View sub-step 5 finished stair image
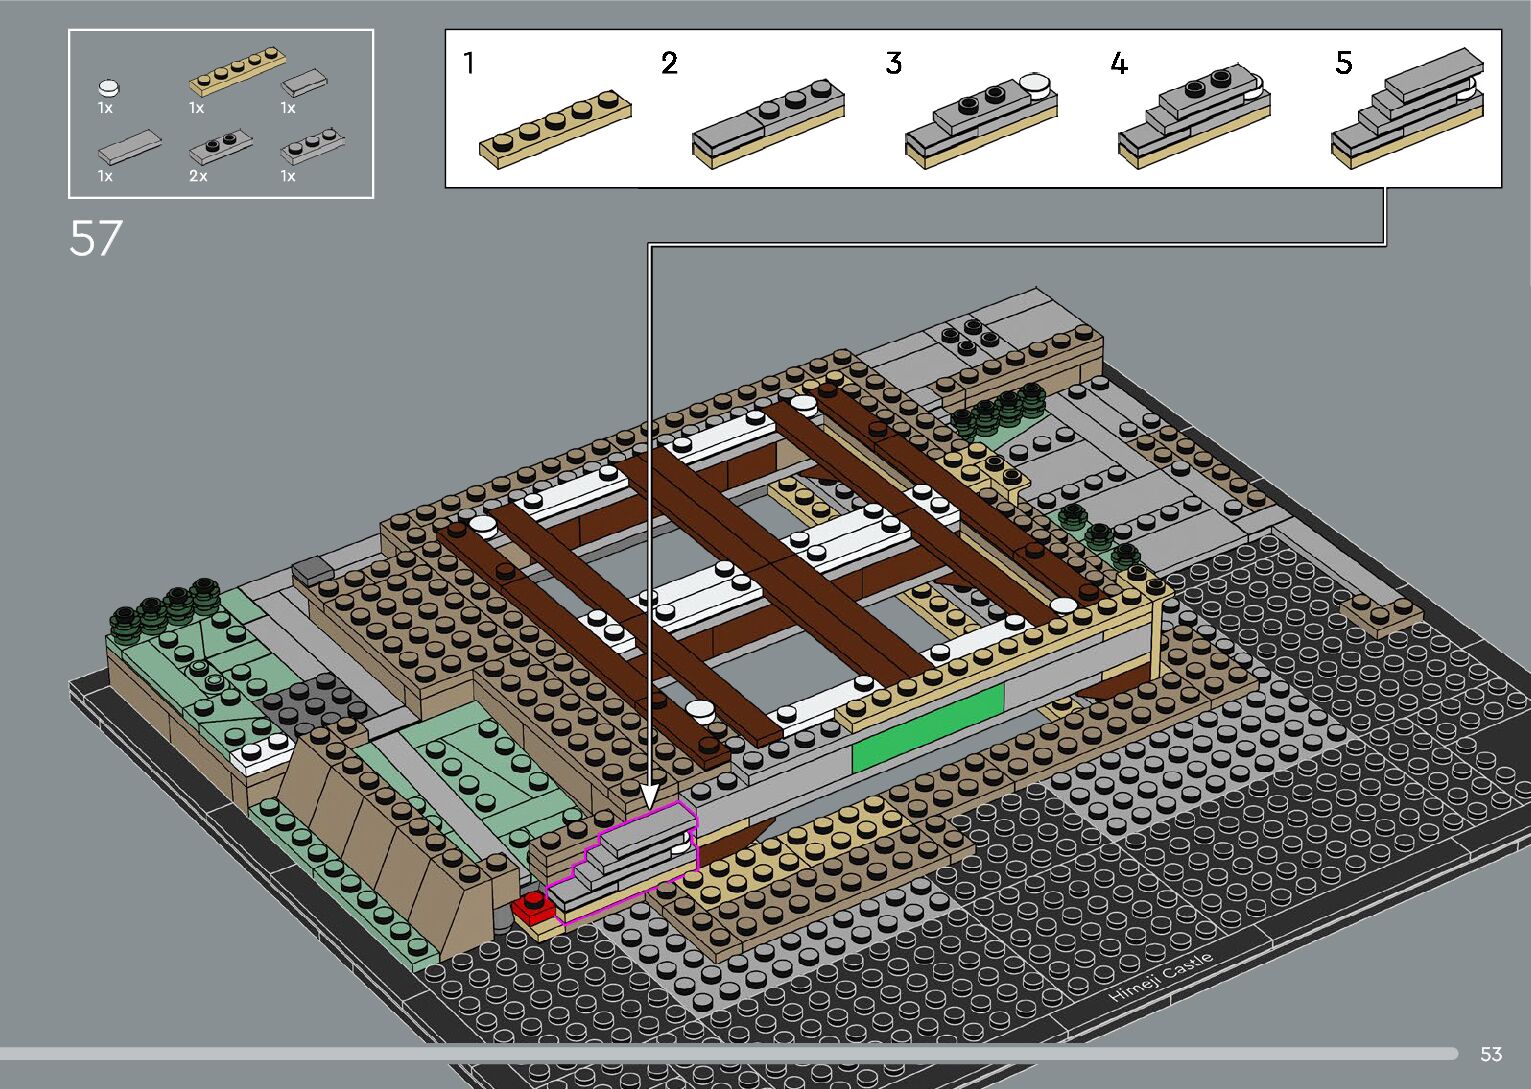The width and height of the screenshot is (1531, 1089). [1407, 105]
